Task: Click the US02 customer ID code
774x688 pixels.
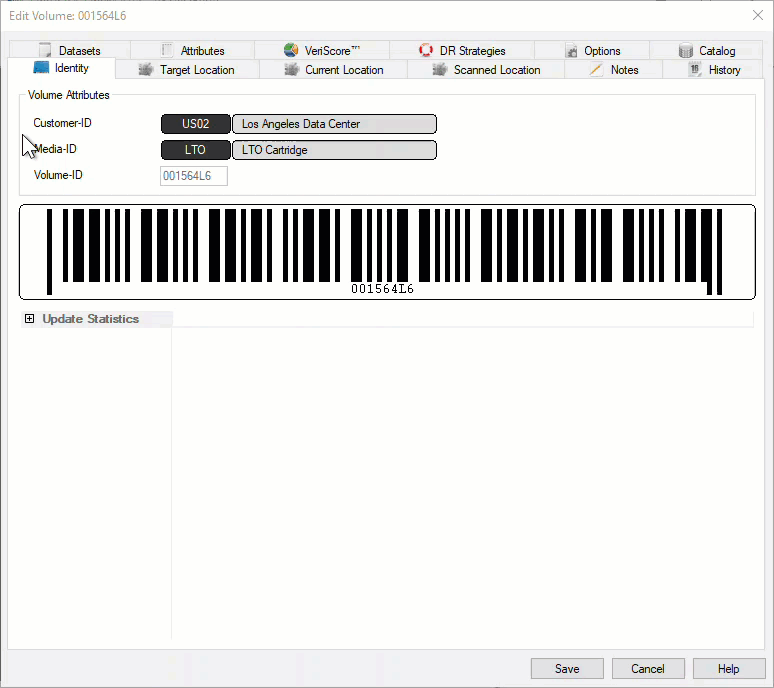Action: [x=195, y=124]
